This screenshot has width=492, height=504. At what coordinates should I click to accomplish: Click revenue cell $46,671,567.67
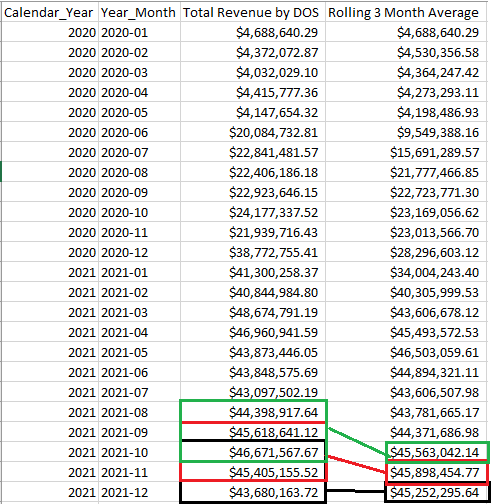coord(253,452)
